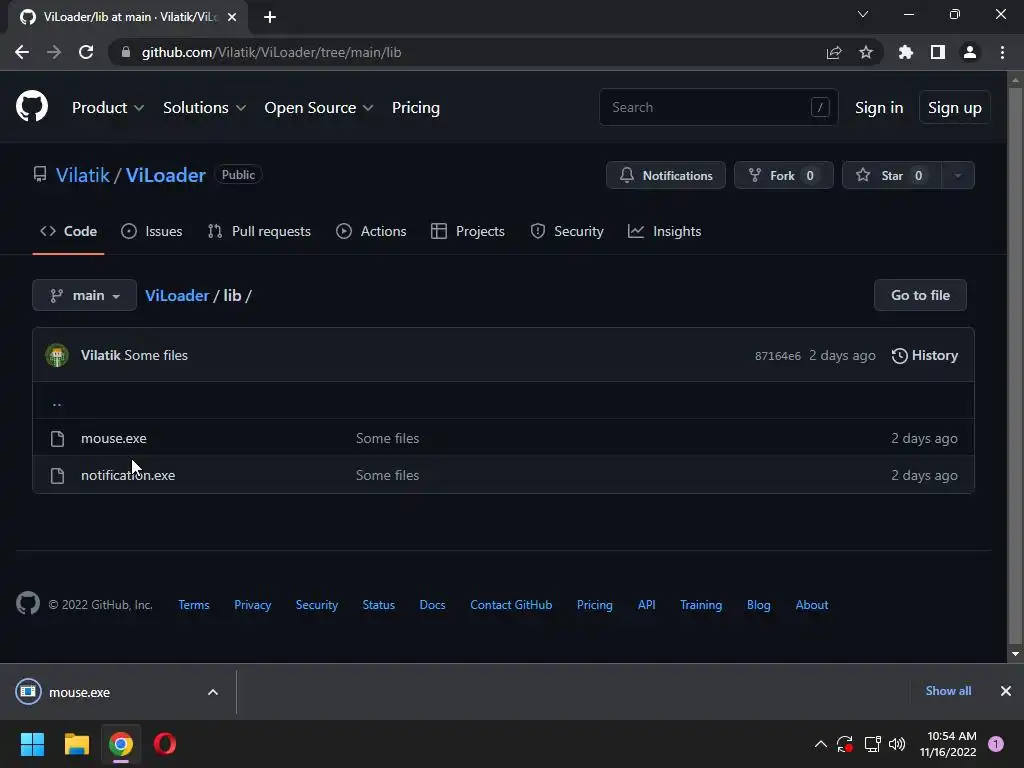Fork the ViLoader repository

(784, 175)
